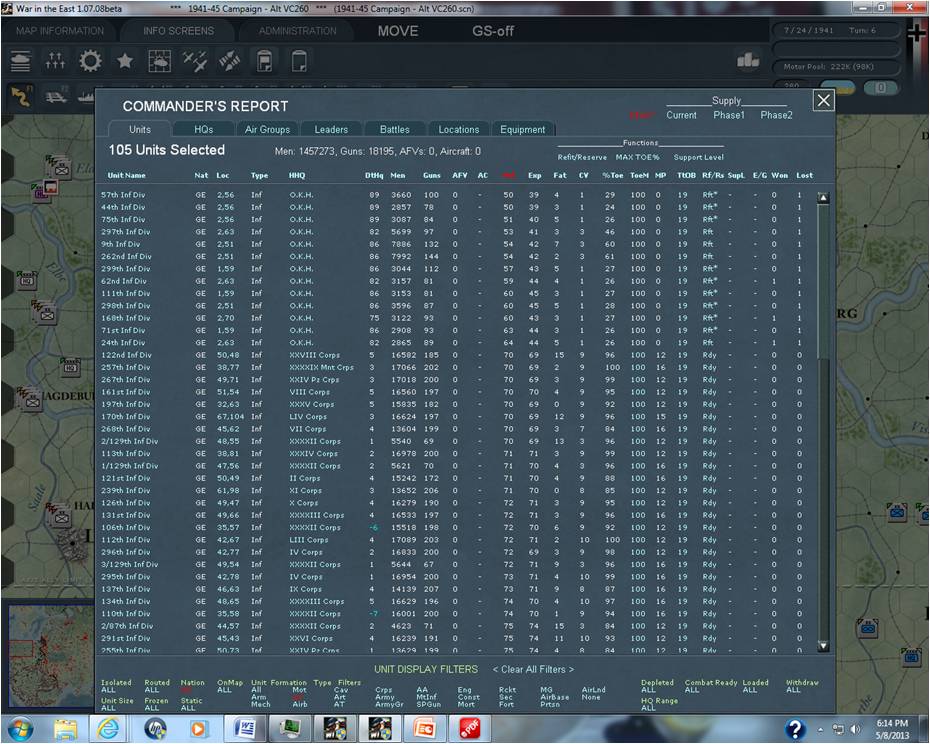Toggle the AirBase type filter
The height and width of the screenshot is (744, 930).
[555, 697]
